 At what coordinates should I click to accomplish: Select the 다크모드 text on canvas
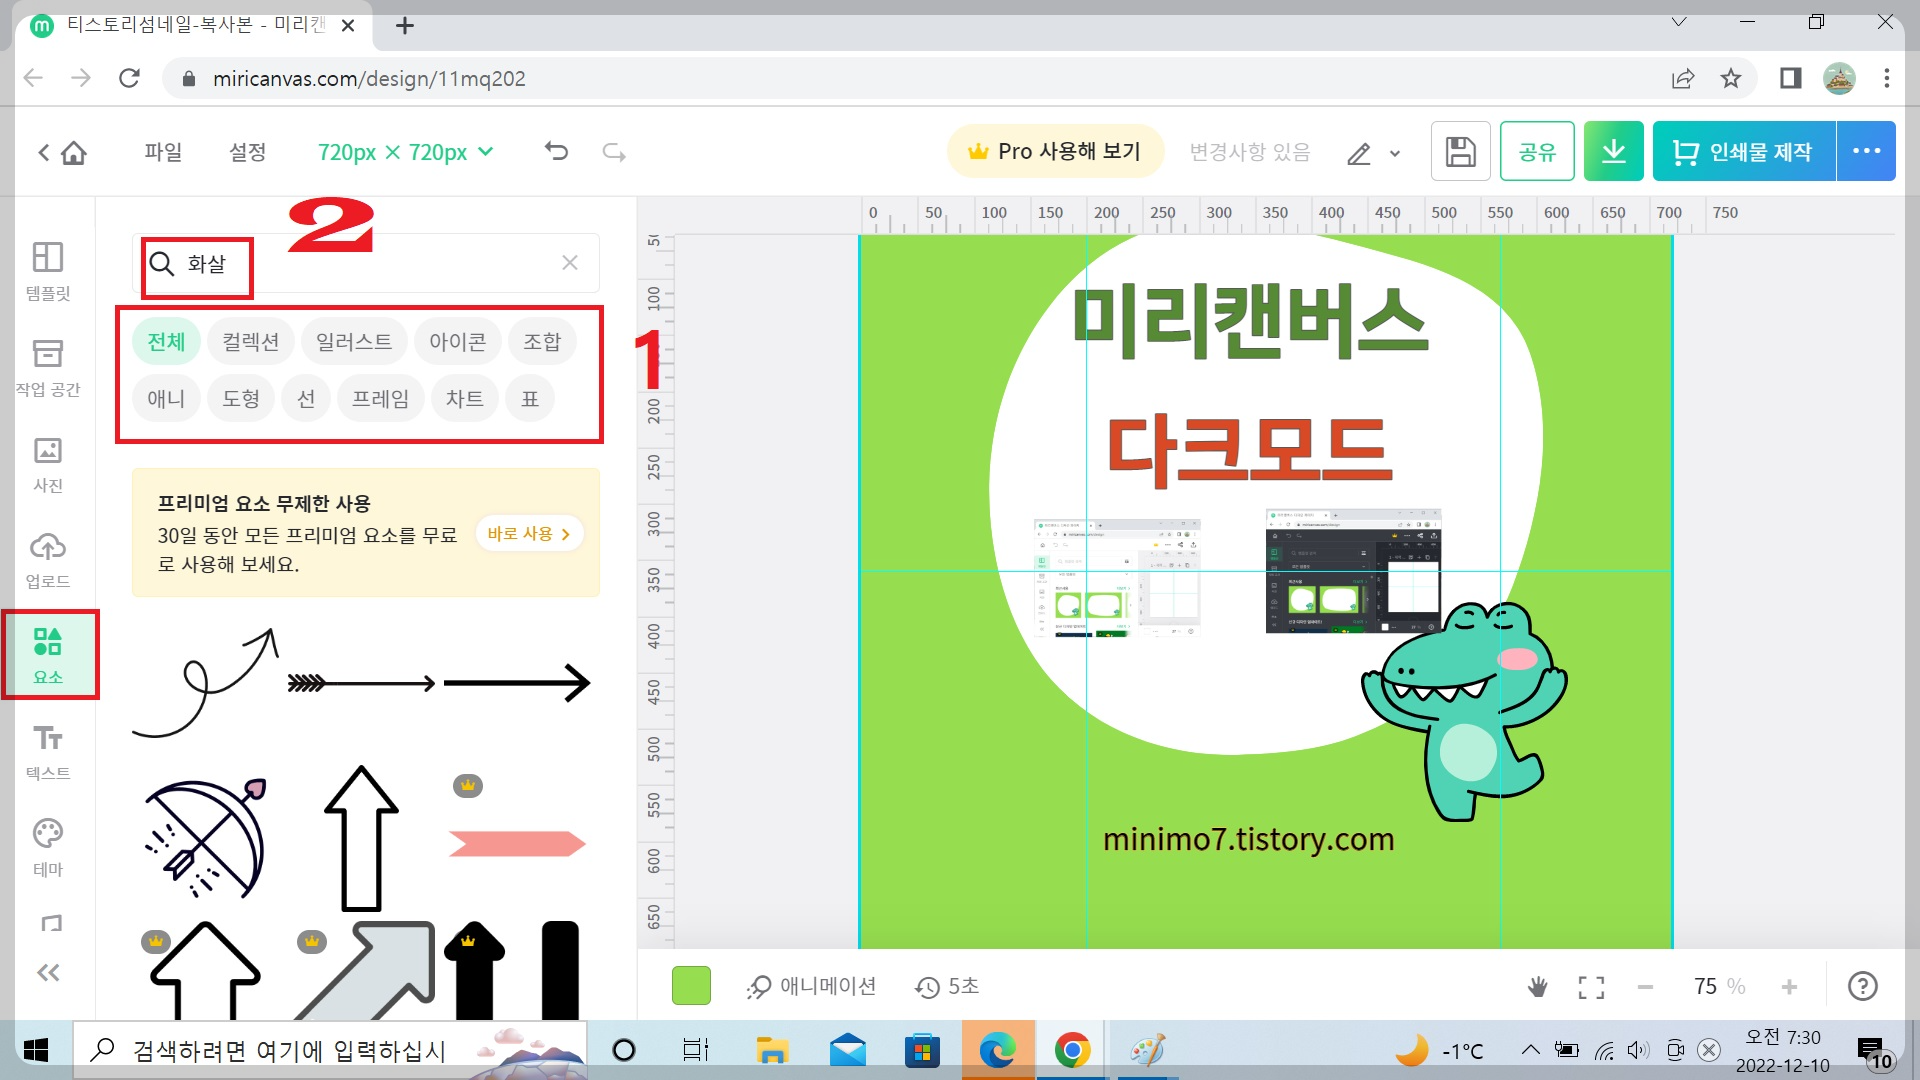click(x=1250, y=451)
